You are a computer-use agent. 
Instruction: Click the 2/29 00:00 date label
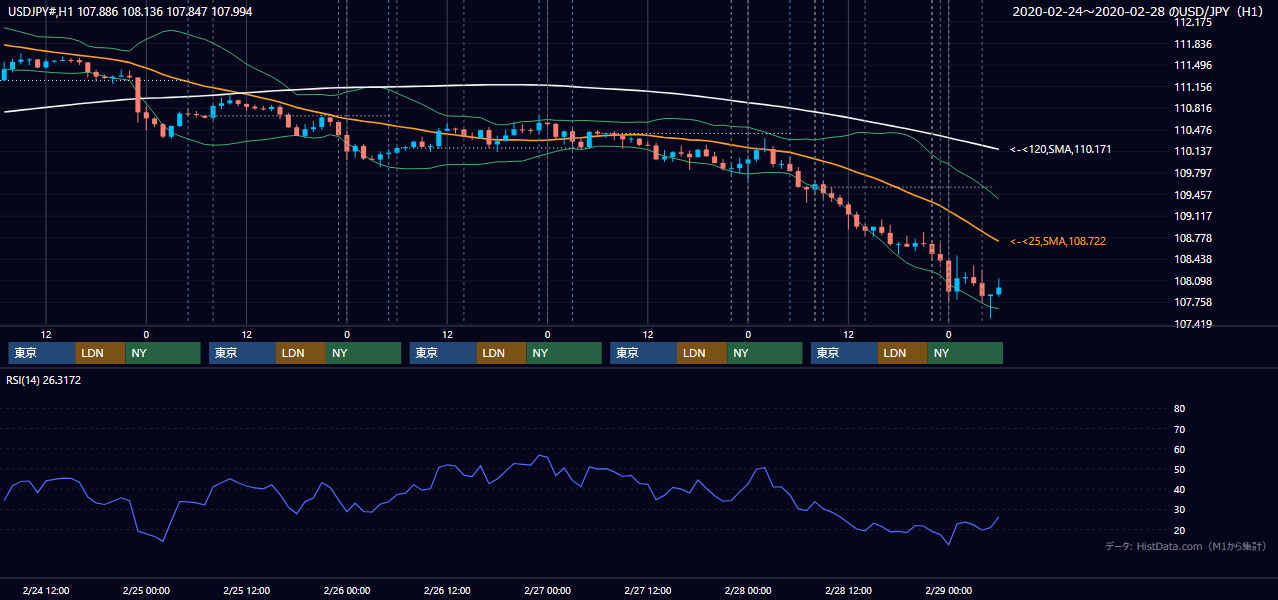click(948, 591)
